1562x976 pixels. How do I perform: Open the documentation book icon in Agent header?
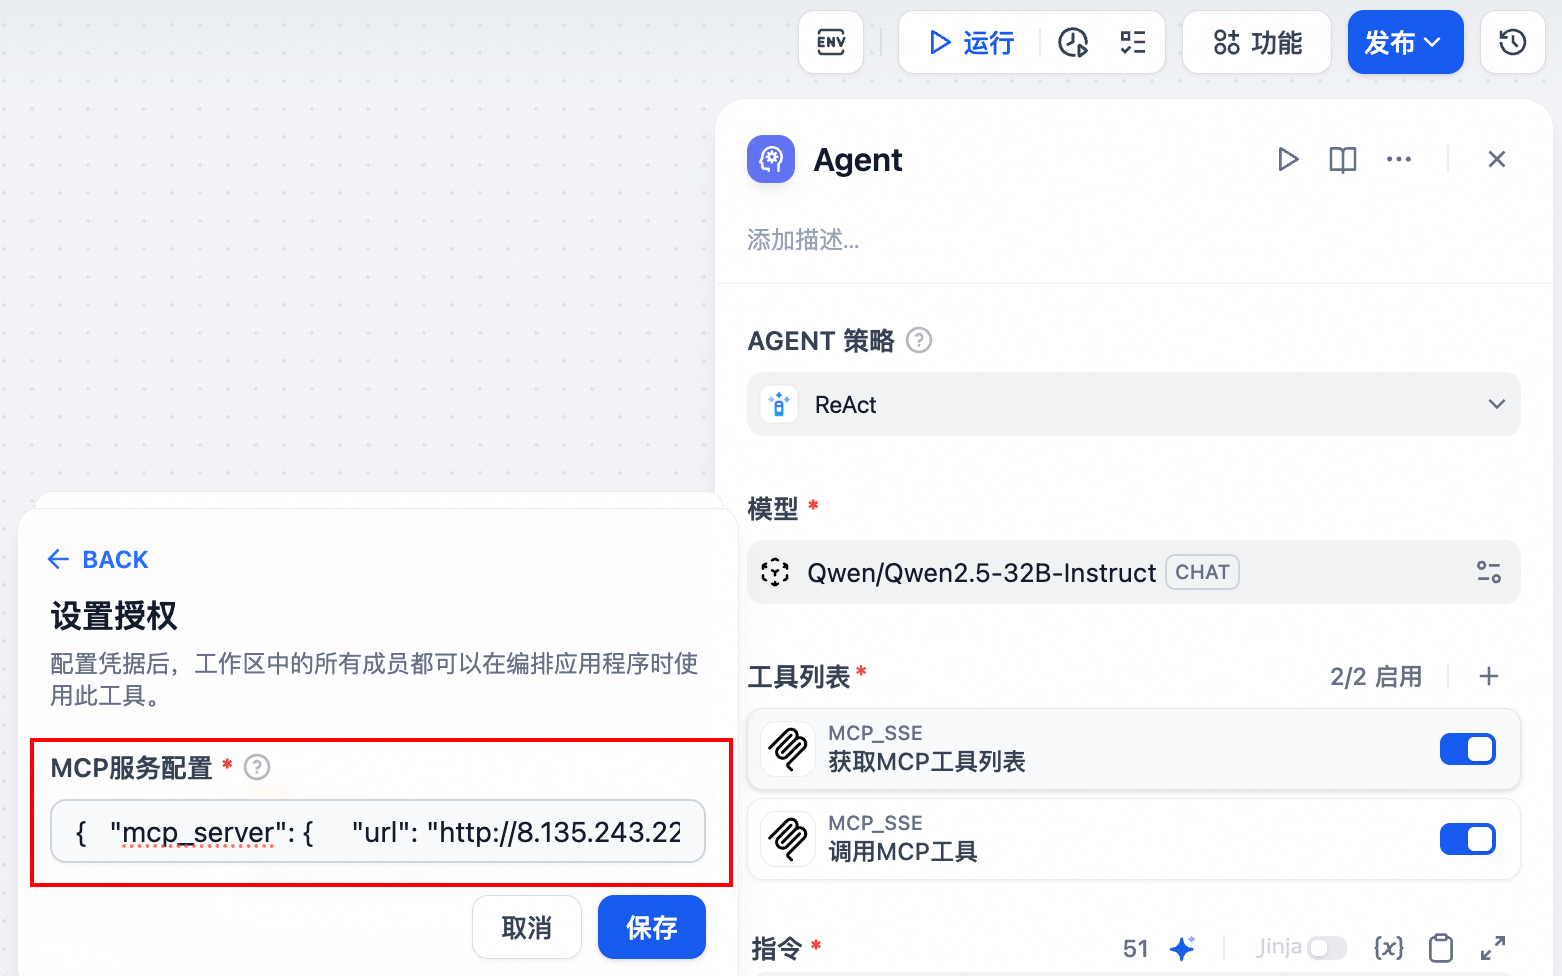(1342, 159)
